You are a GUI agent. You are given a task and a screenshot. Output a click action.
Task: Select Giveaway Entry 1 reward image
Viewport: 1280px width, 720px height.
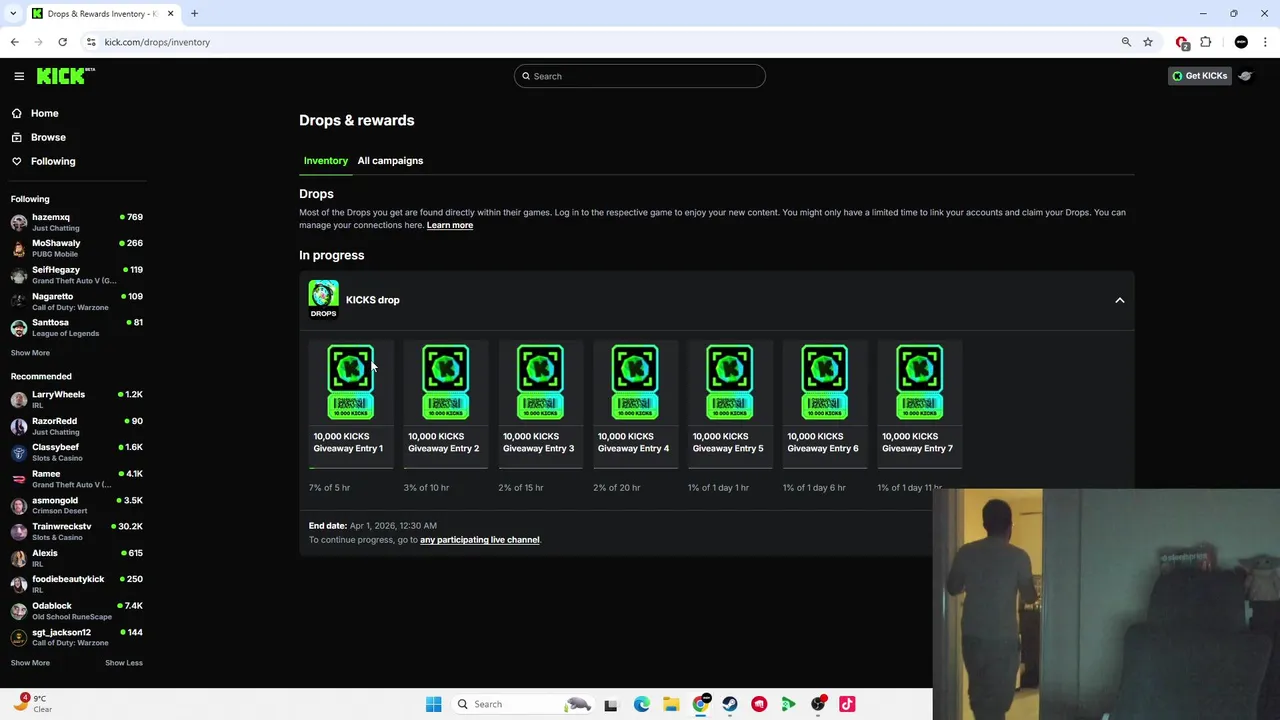coord(351,381)
